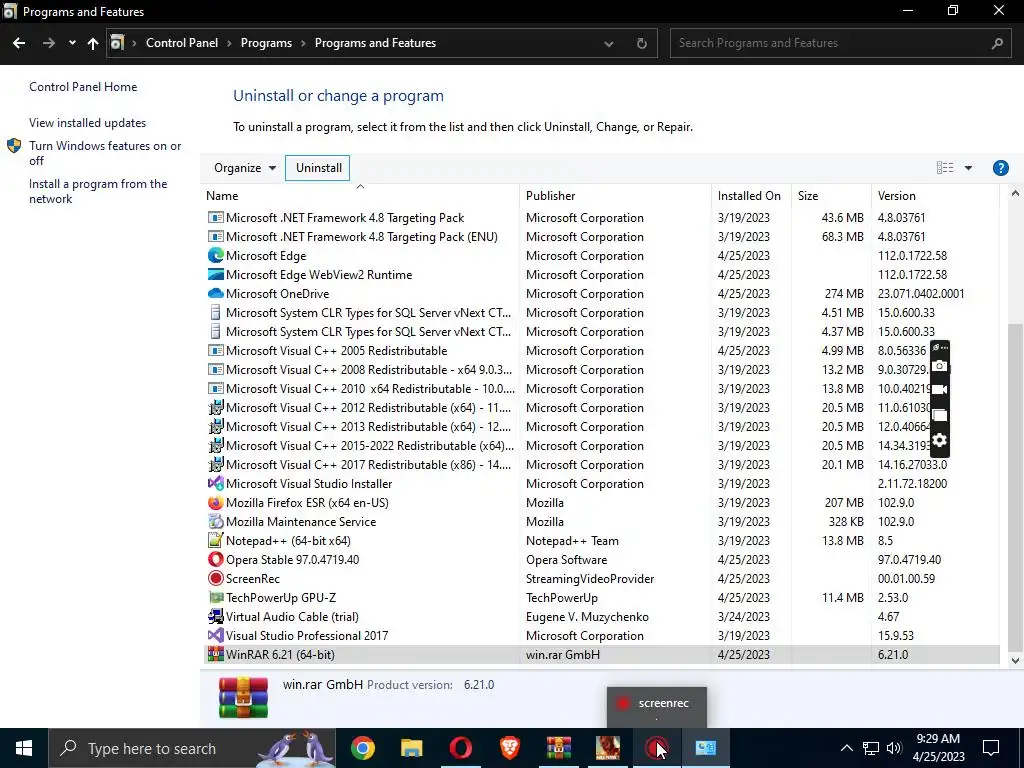Sort list by Installed On column

click(751, 196)
